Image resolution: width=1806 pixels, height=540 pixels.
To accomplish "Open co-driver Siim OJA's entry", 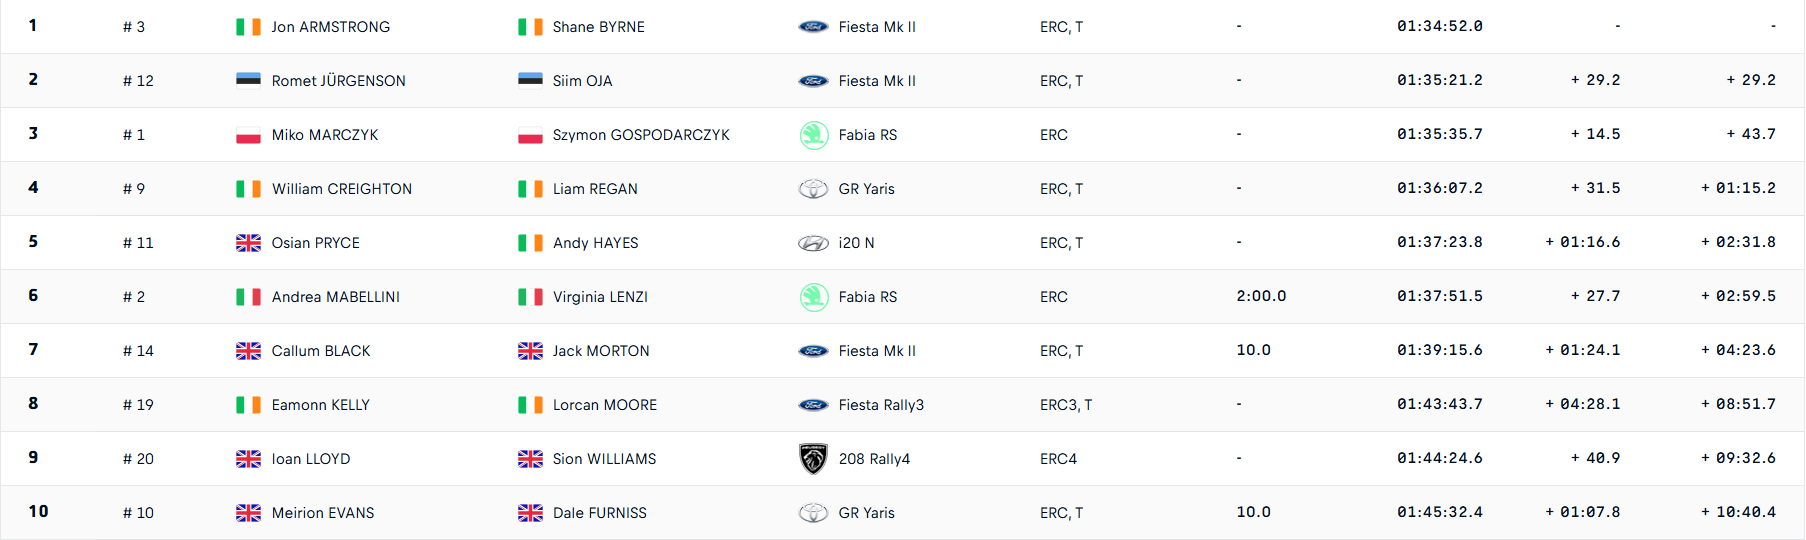I will (582, 81).
